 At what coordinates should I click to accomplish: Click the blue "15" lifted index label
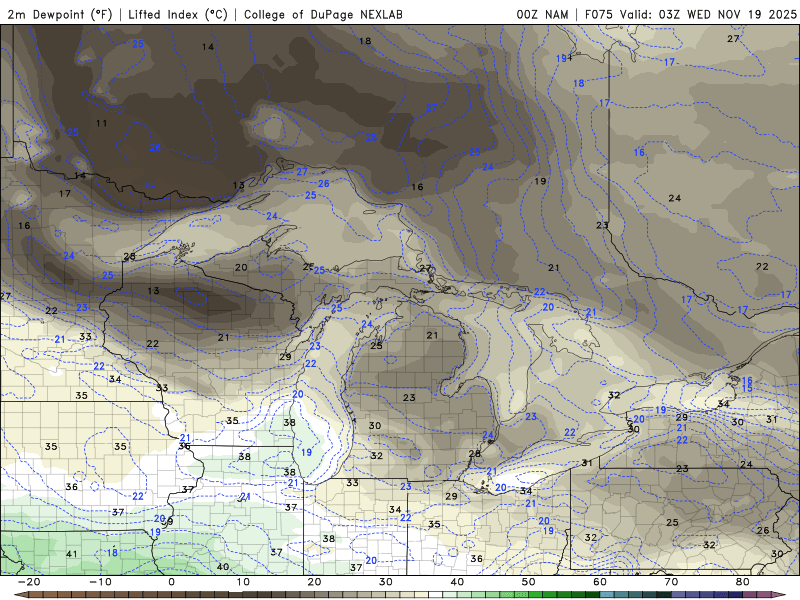coord(747,389)
